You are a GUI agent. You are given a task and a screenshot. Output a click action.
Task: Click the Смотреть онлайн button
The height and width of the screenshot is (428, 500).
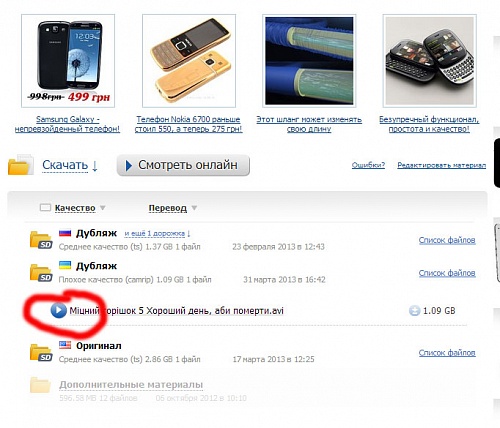tap(183, 165)
